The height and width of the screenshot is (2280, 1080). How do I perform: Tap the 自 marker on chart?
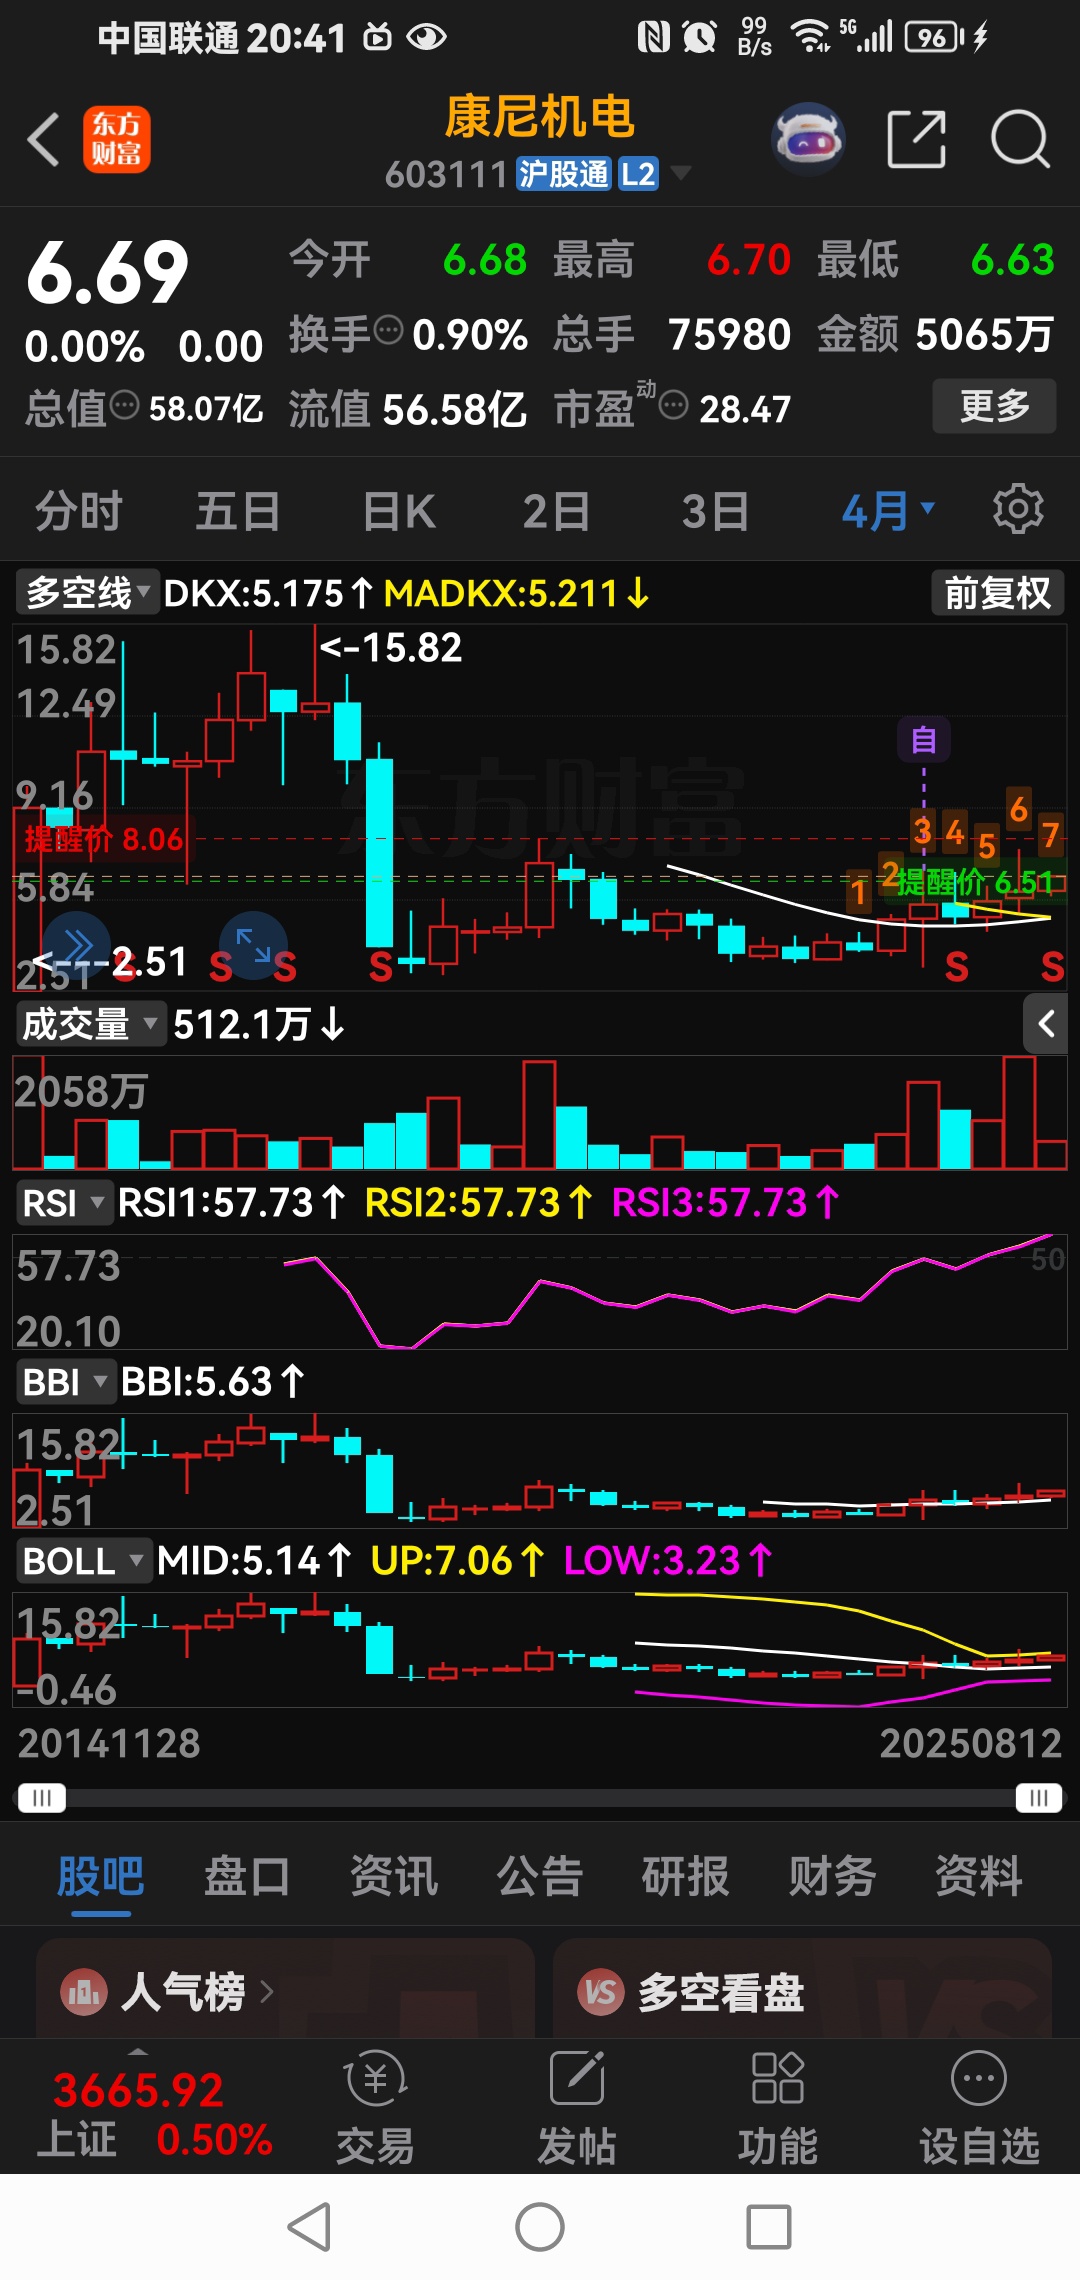923,740
